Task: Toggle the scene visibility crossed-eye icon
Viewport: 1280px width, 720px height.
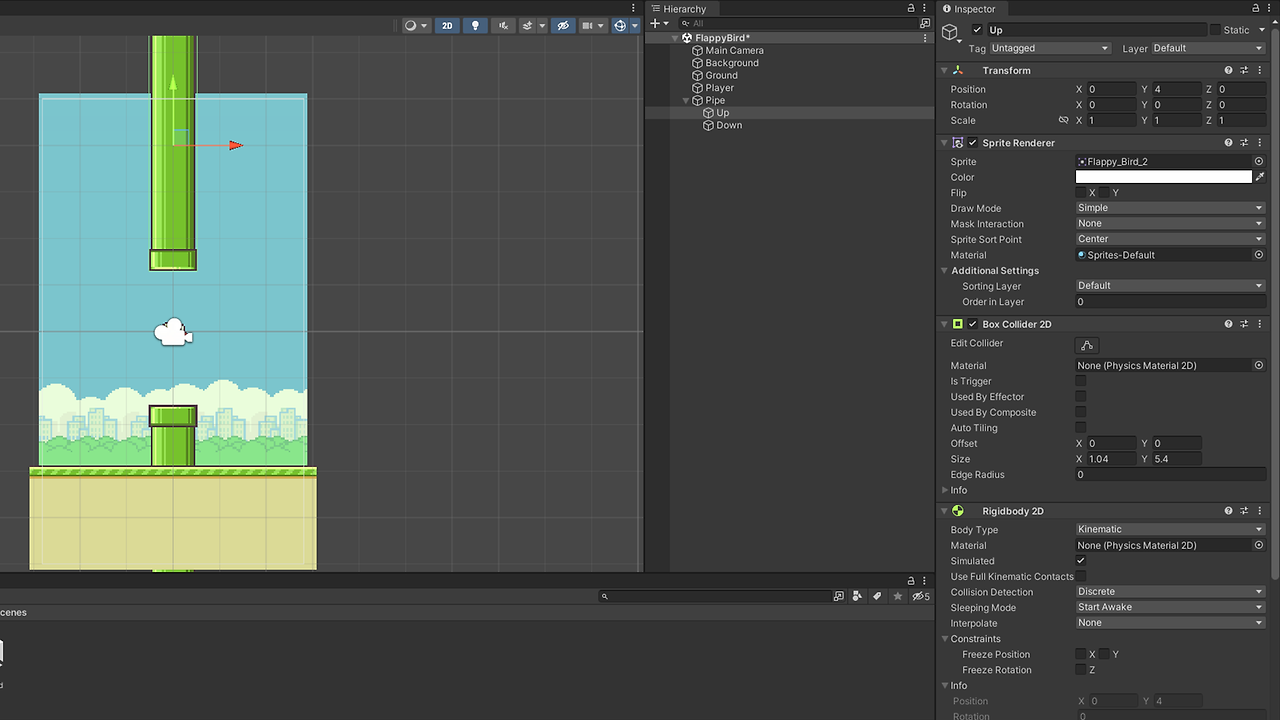Action: point(563,26)
